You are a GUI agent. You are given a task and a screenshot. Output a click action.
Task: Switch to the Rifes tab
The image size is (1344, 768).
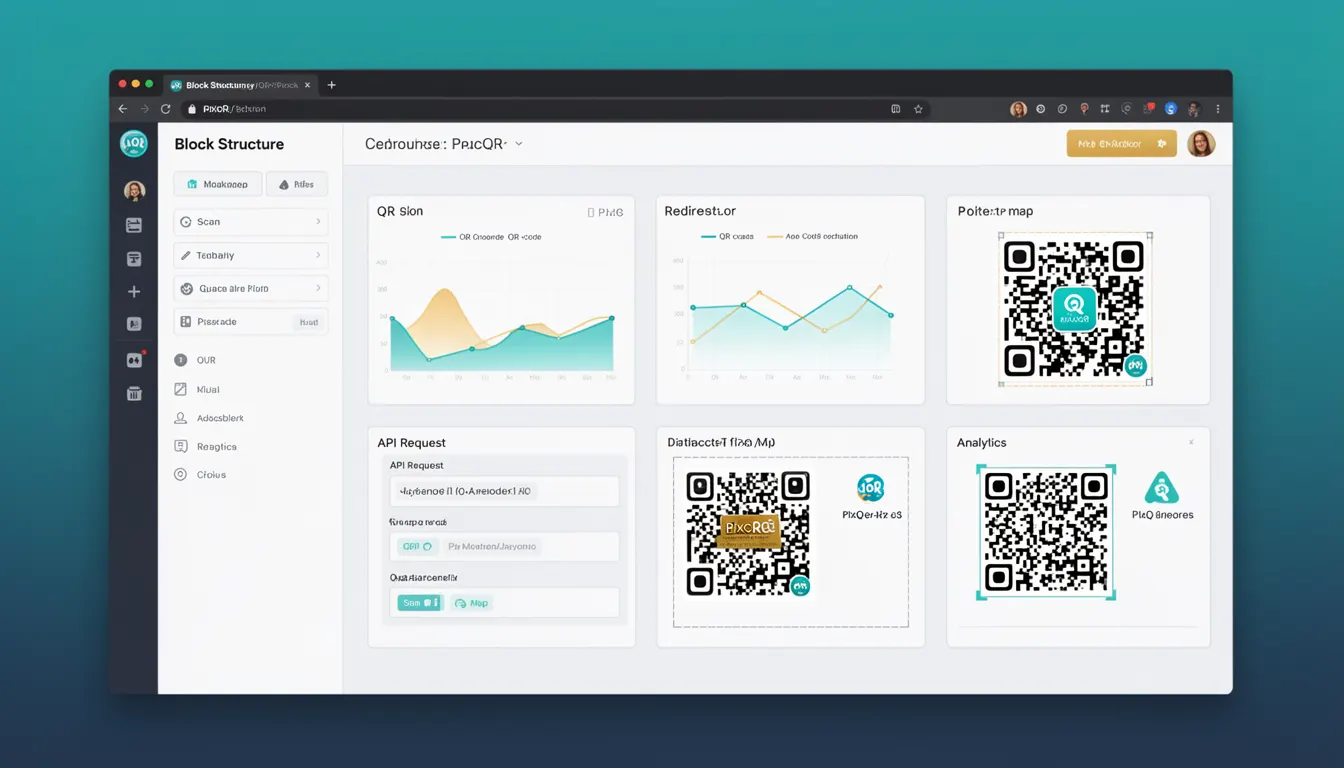click(297, 184)
